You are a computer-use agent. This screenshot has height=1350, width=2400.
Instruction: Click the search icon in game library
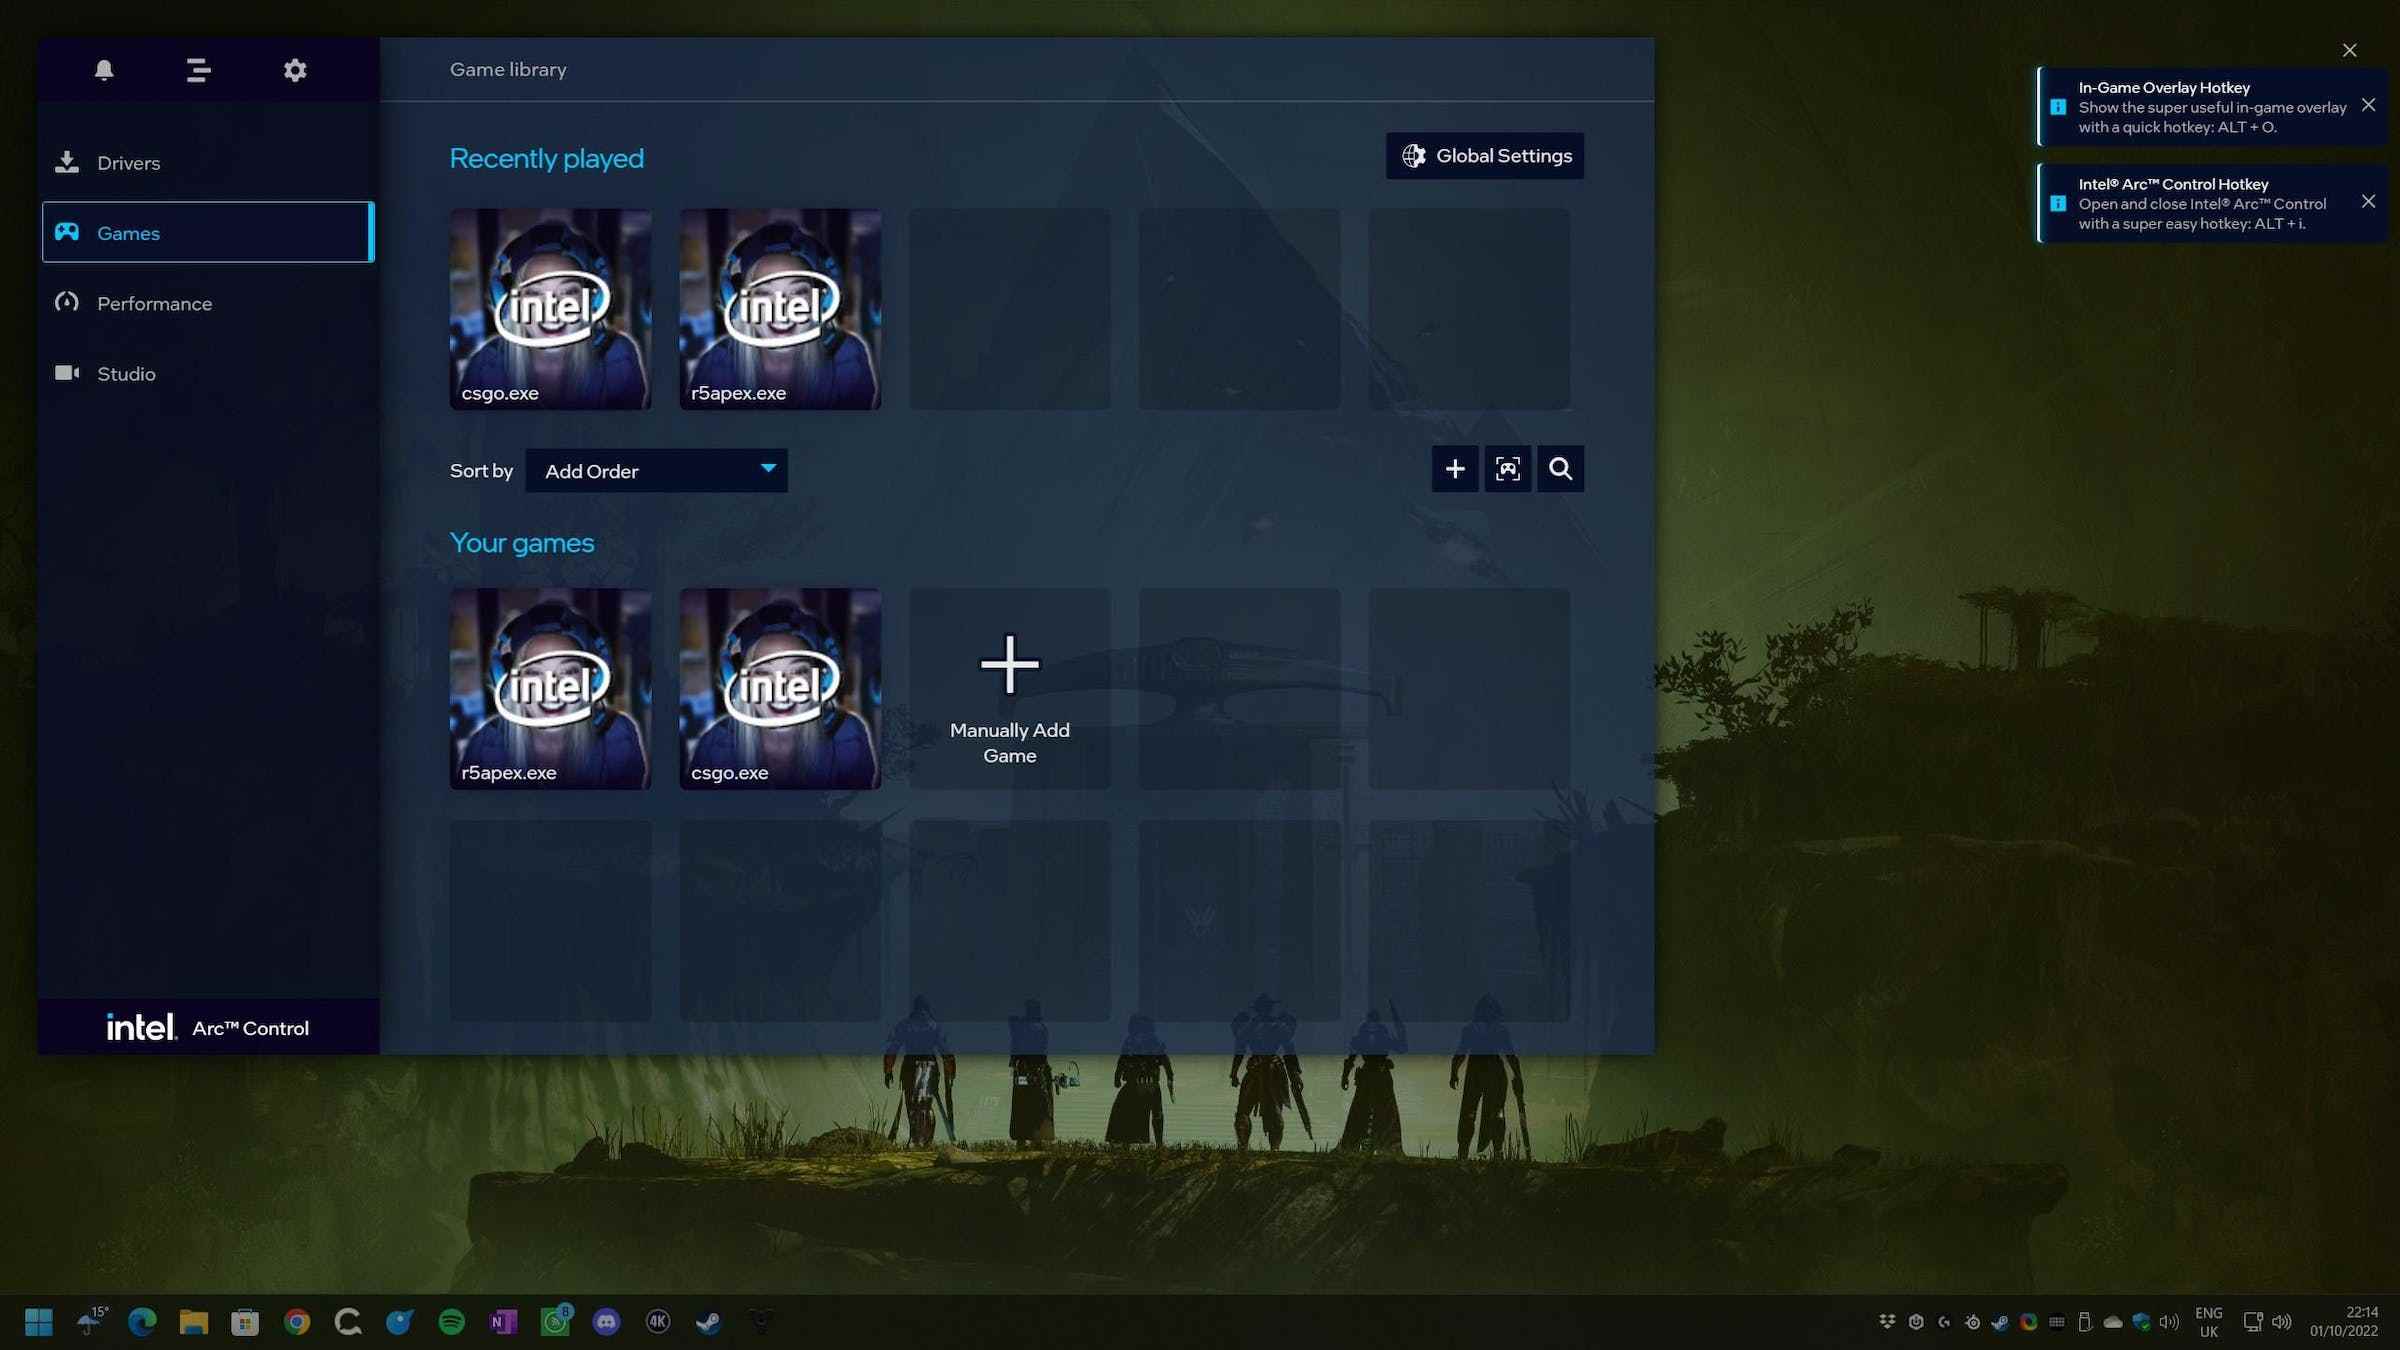click(x=1559, y=468)
